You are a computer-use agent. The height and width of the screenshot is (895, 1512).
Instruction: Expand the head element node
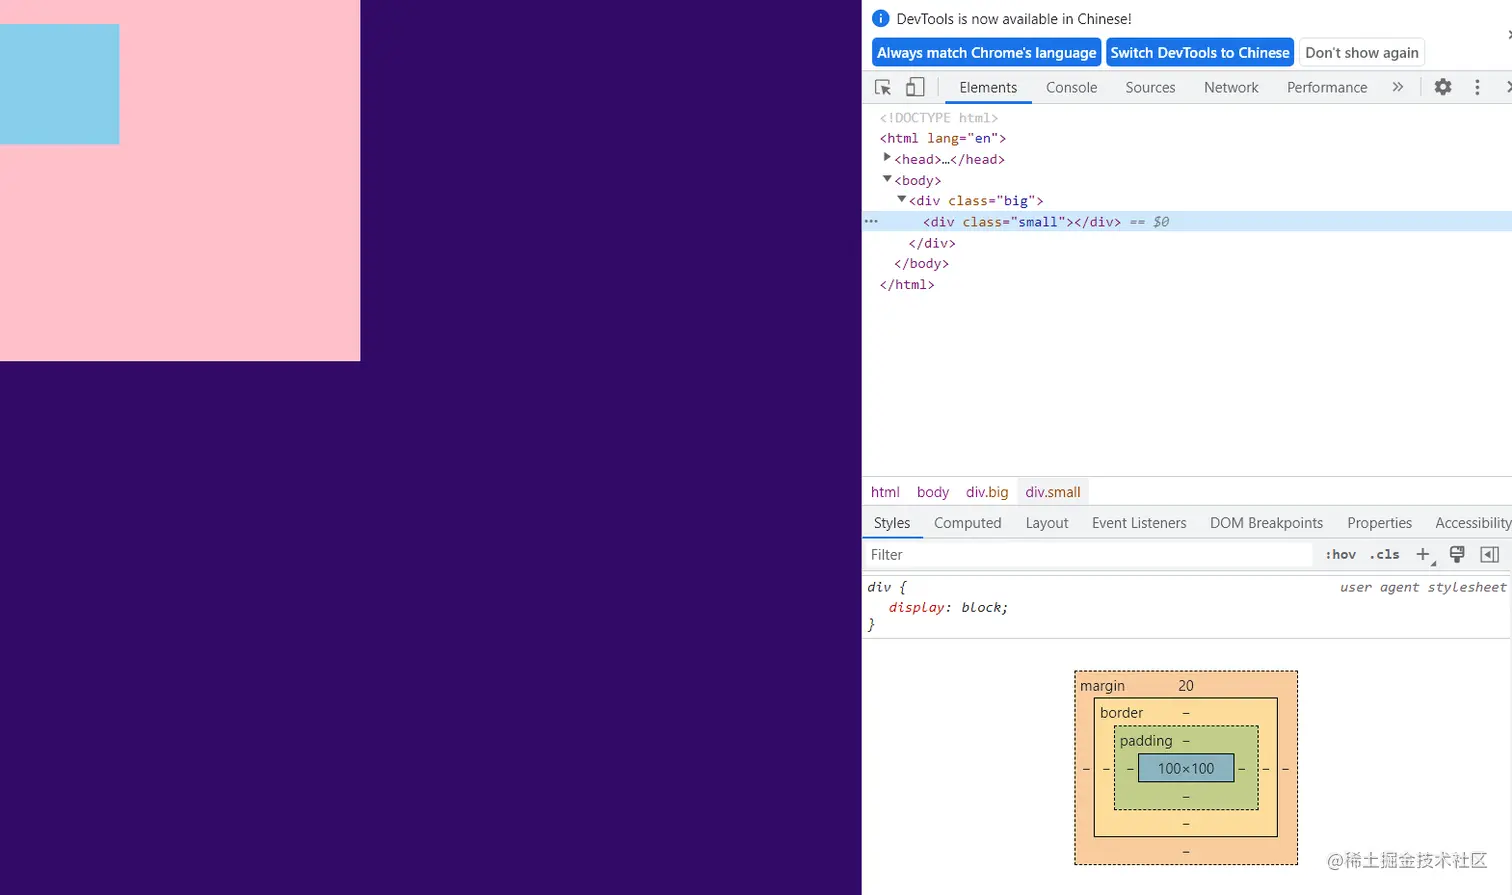887,158
